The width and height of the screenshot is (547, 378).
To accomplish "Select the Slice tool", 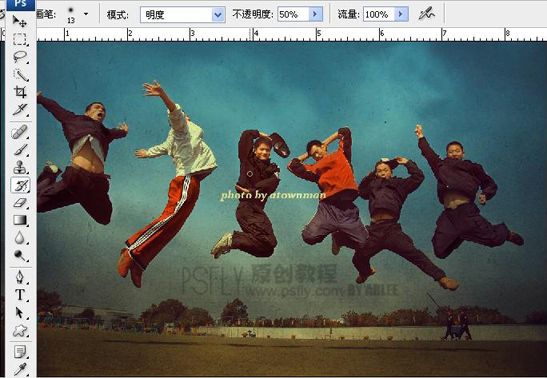I will pyautogui.click(x=20, y=110).
